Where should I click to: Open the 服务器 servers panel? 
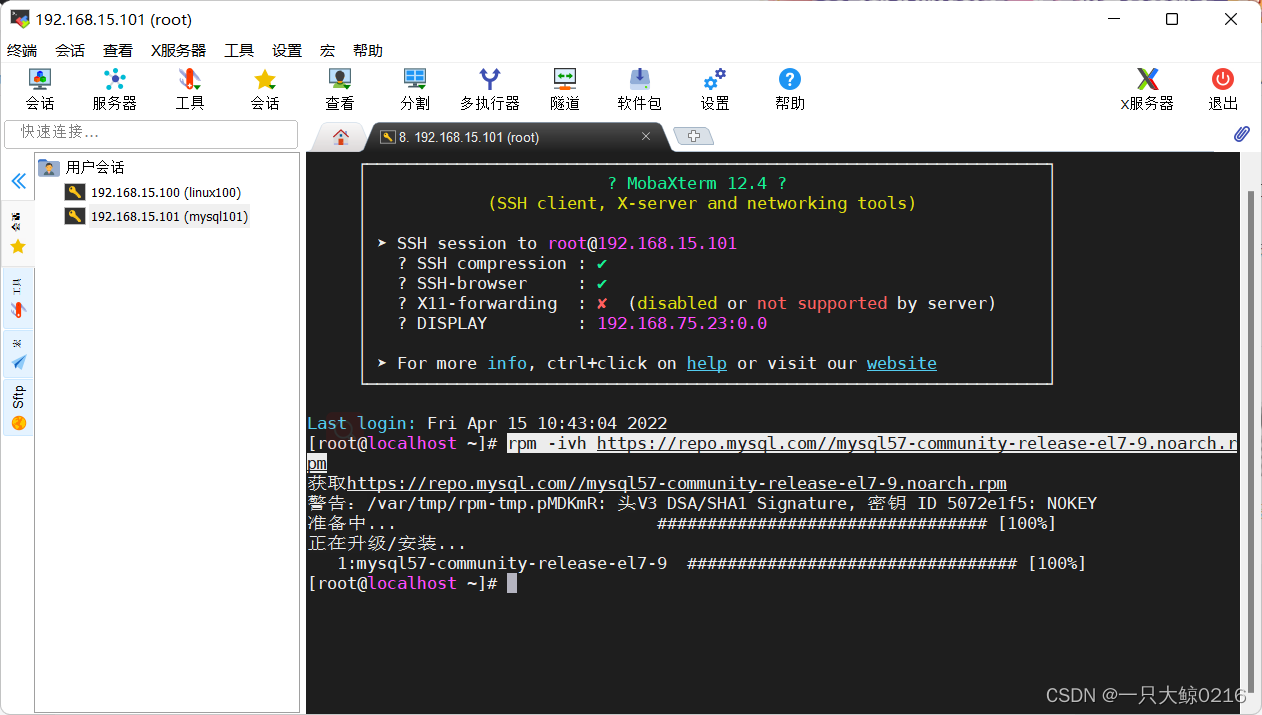coord(113,88)
